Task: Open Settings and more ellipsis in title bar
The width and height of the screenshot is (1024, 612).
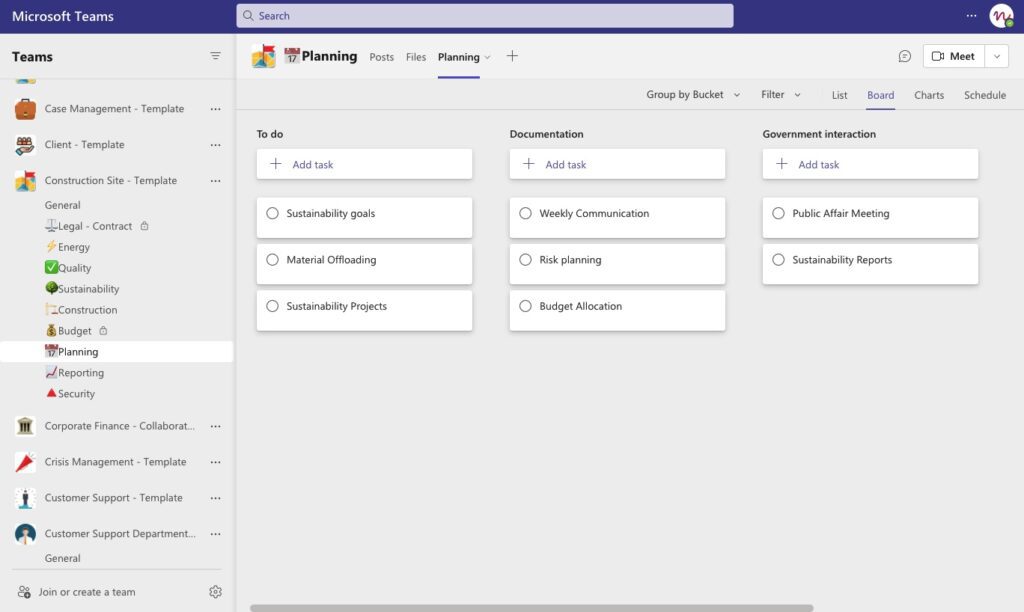Action: pos(972,16)
